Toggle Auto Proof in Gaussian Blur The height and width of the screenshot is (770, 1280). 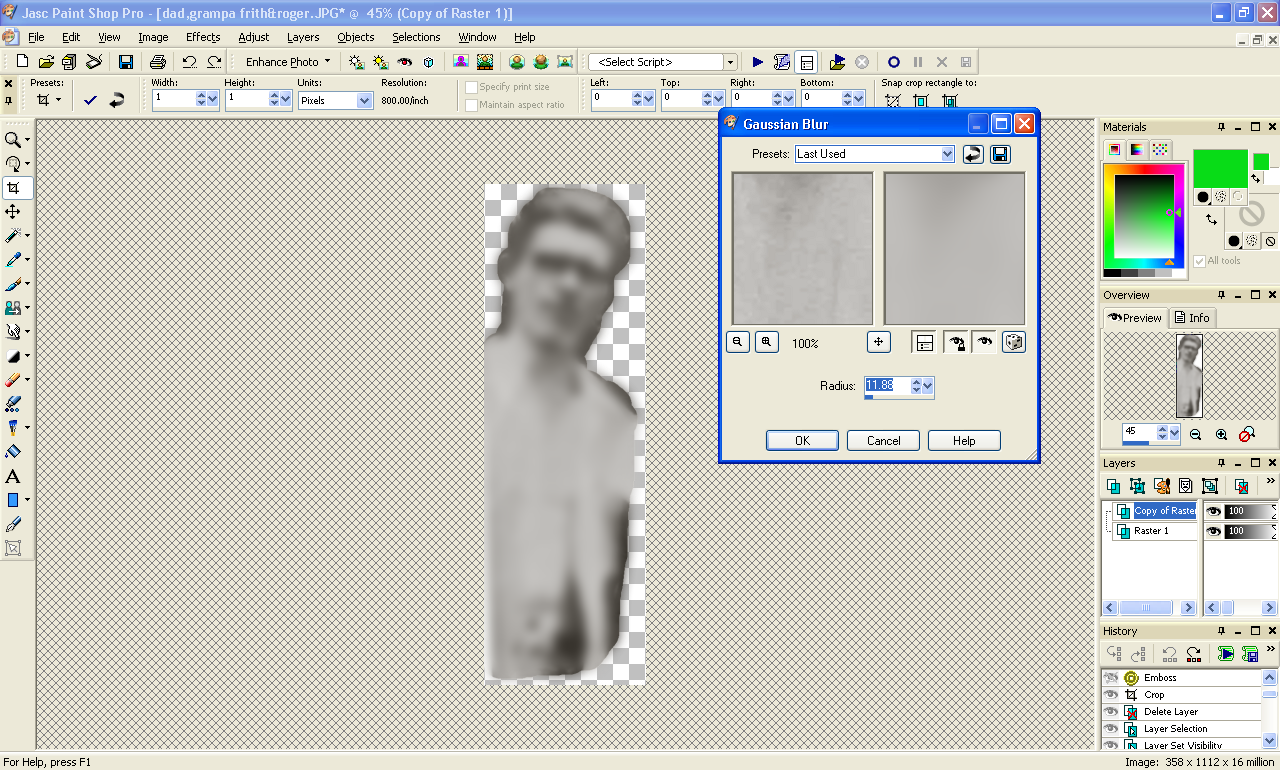(957, 342)
